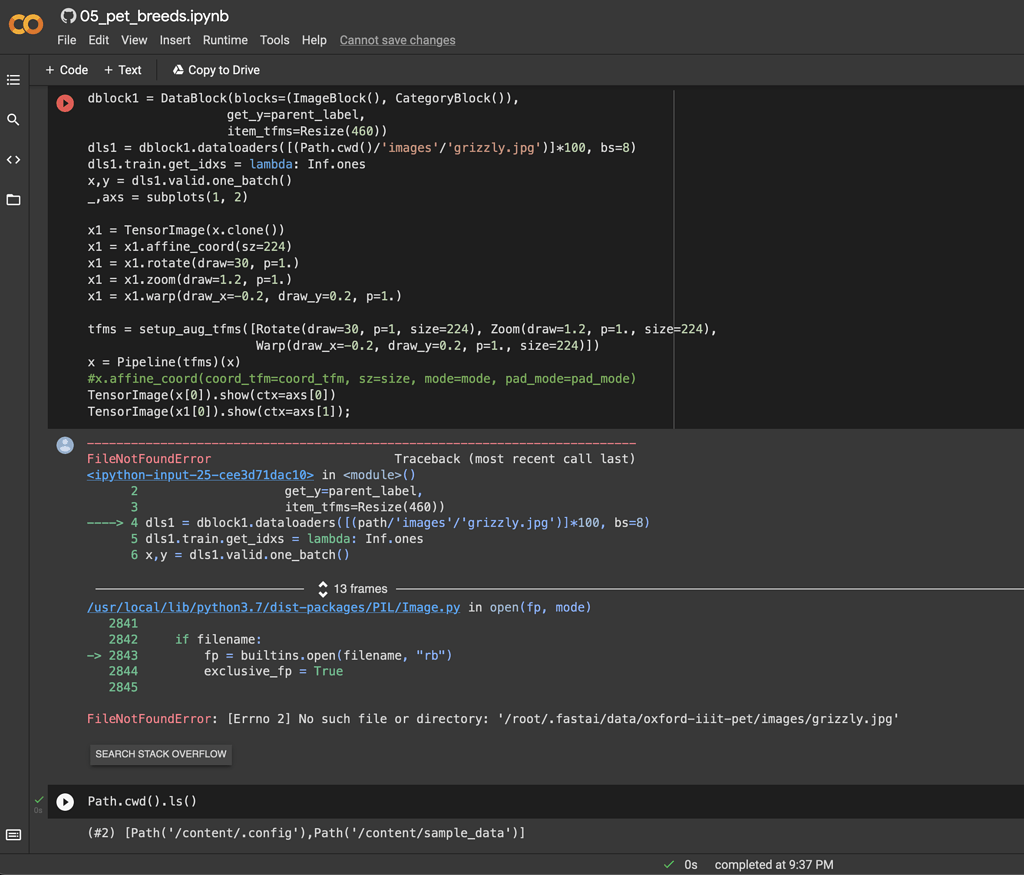Click the GitHub icon beside the notebook name
1024x875 pixels.
pos(66,15)
